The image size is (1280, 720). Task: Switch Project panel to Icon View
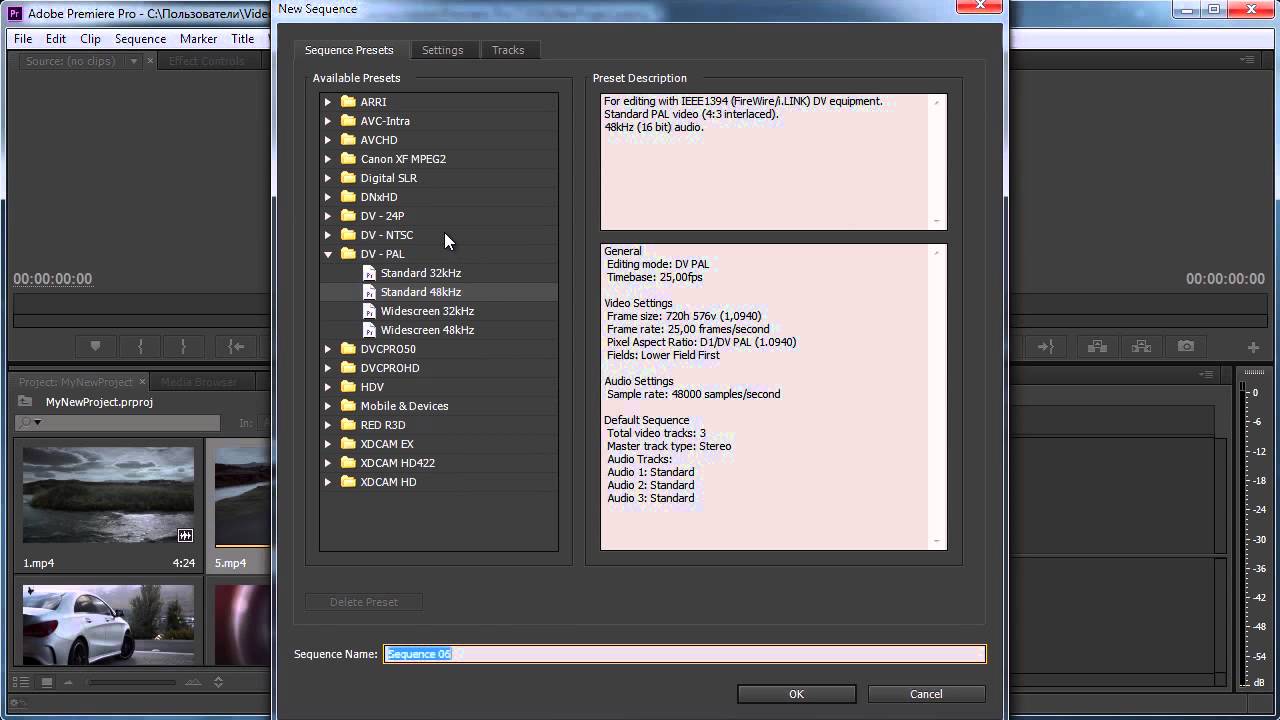46,682
